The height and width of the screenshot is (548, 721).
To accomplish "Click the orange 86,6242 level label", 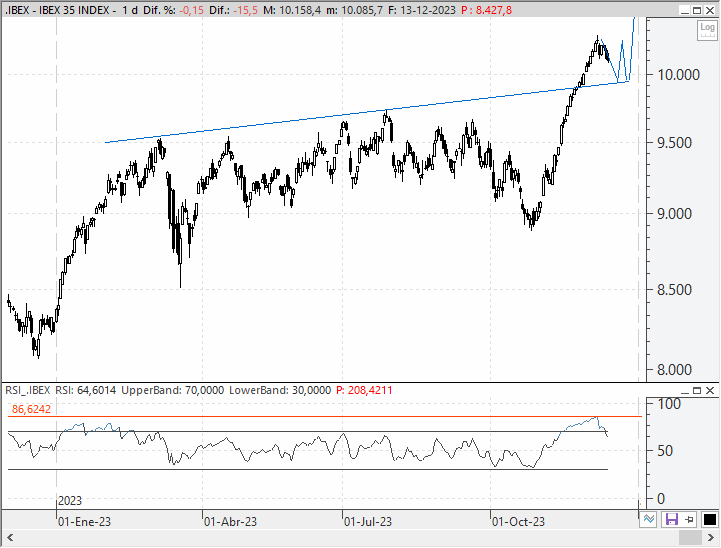I will tap(31, 409).
